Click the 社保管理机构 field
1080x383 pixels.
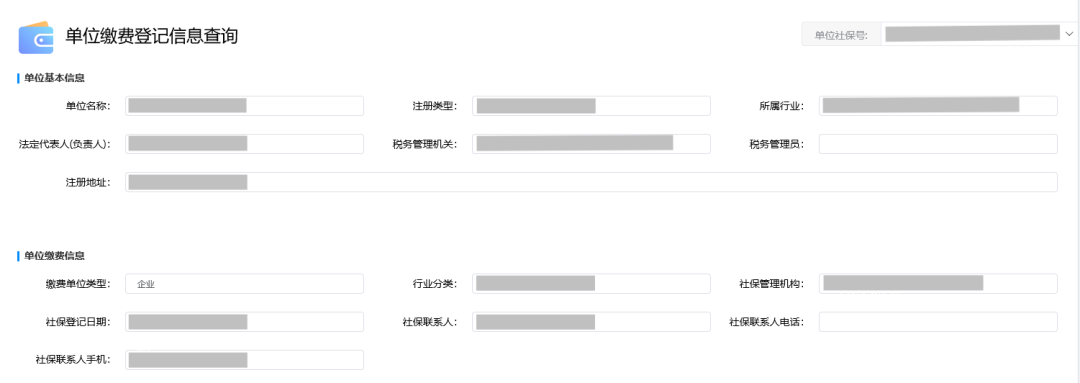tap(938, 284)
